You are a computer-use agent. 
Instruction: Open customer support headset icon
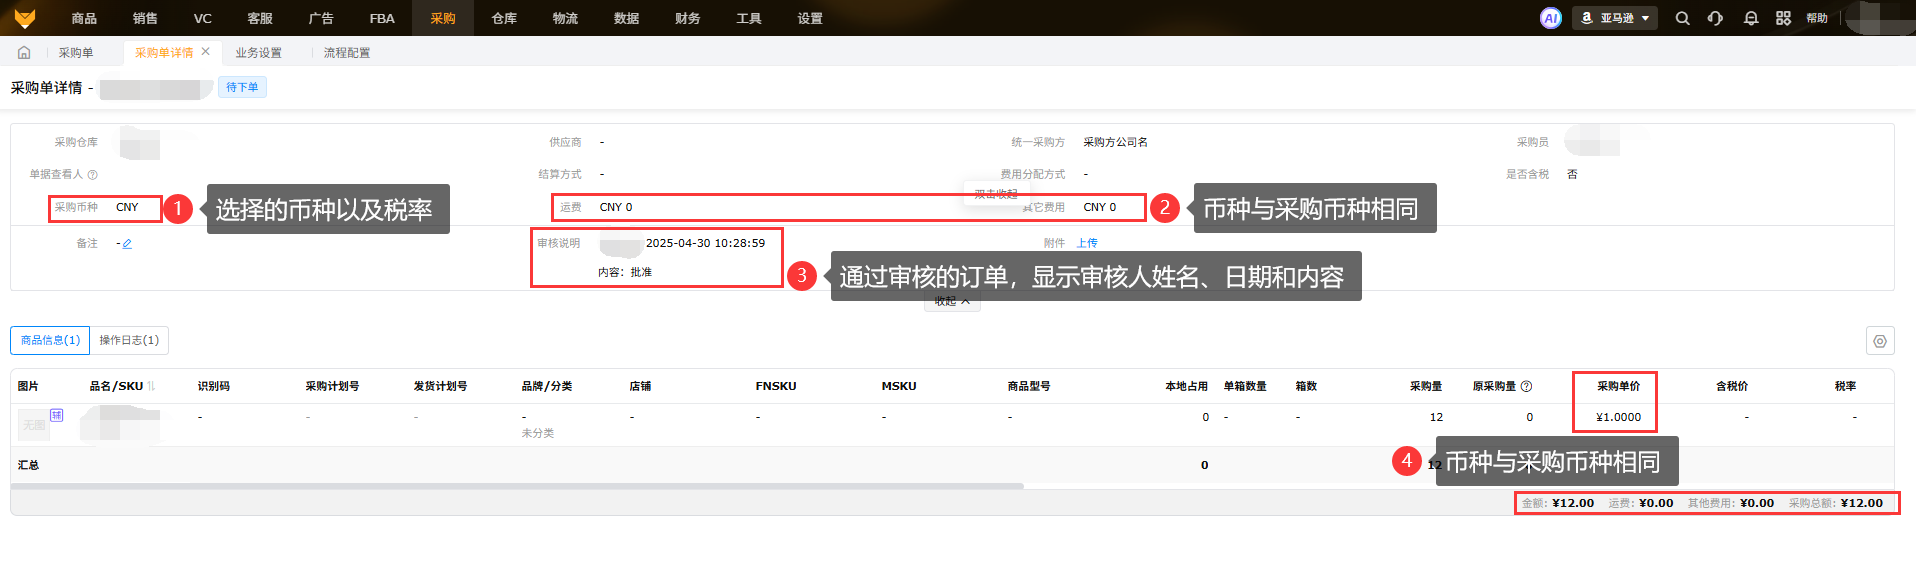click(x=1715, y=18)
